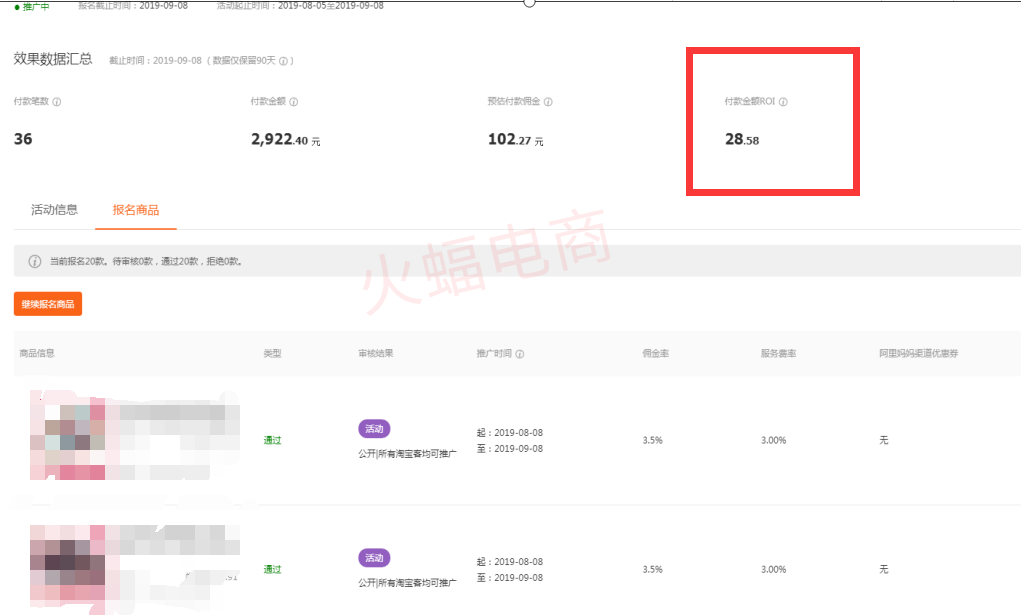Image resolution: width=1021 pixels, height=615 pixels.
Task: Click the 28.58 ROI value
Action: click(x=742, y=140)
